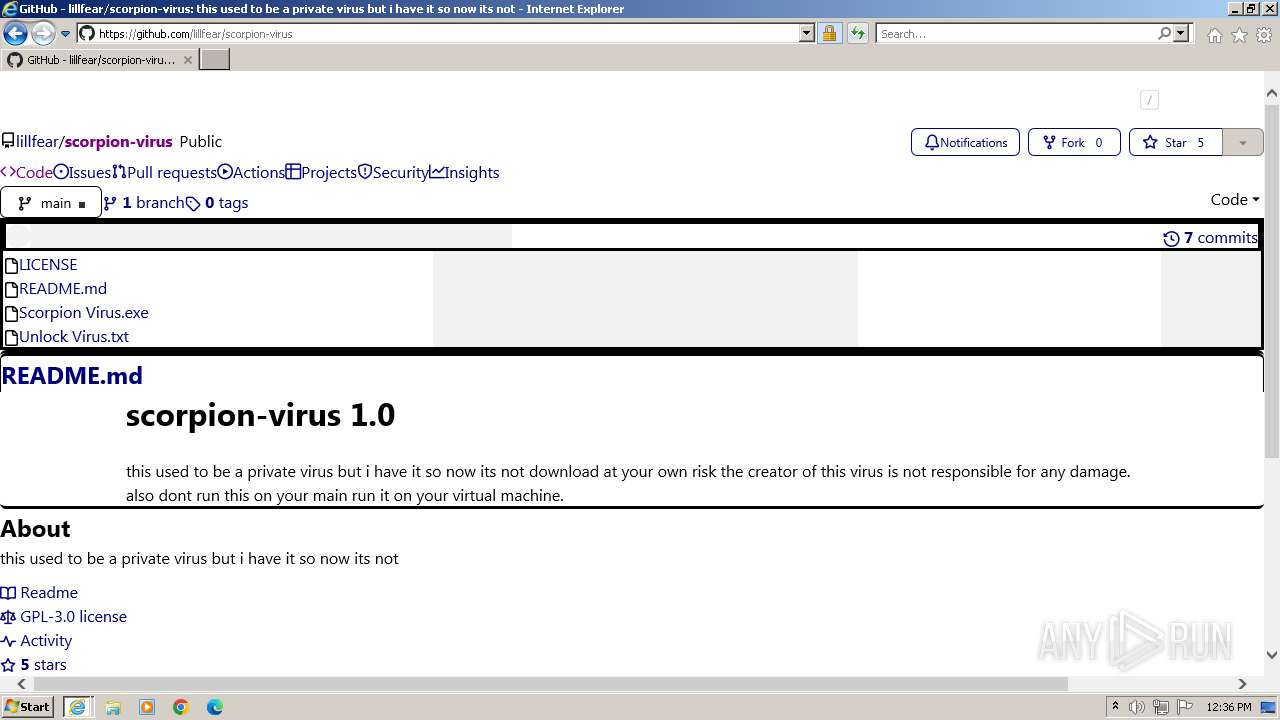Open the Favorites star icon

click(x=1239, y=34)
